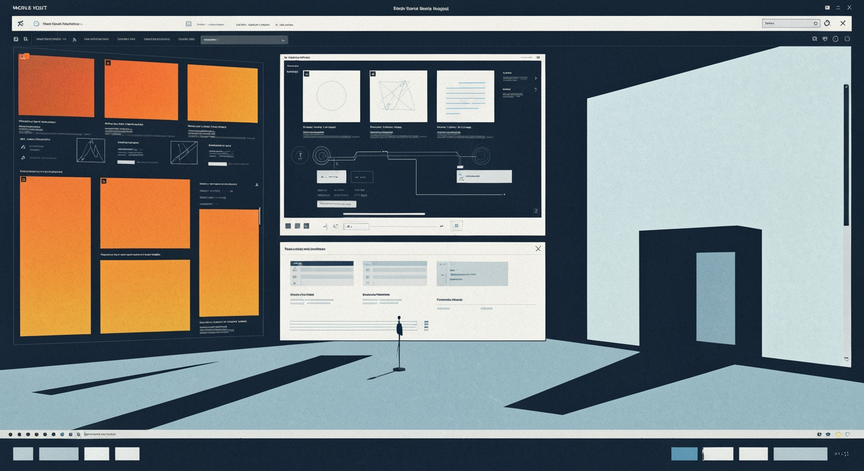864x471 pixels.
Task: Click the blue-filled button in the bottom taskbar
Action: tap(684, 454)
